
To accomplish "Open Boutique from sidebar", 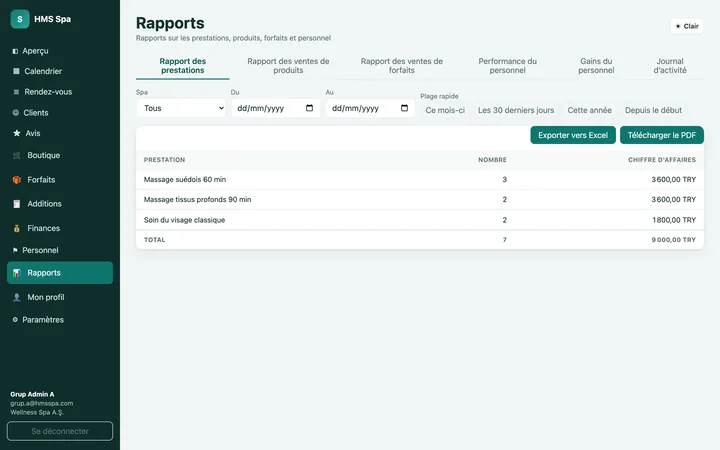I will 60,156.
